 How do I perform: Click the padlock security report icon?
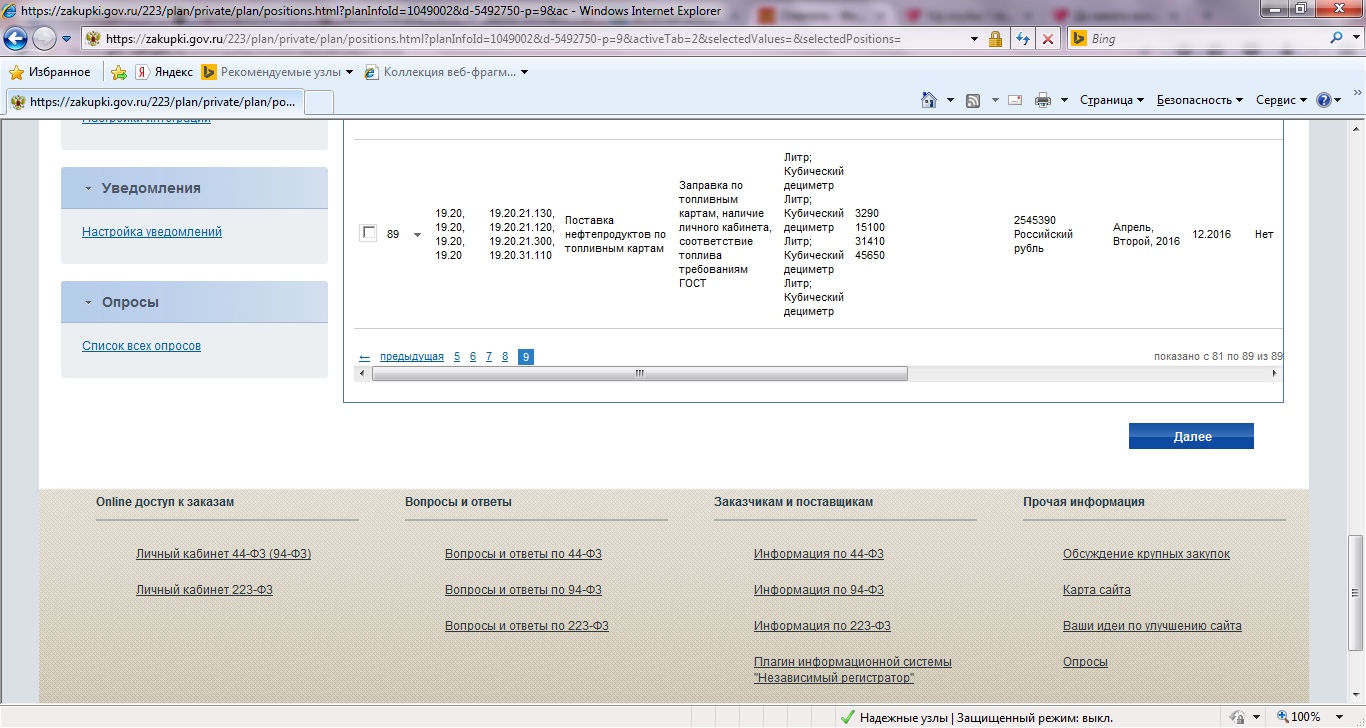click(995, 39)
